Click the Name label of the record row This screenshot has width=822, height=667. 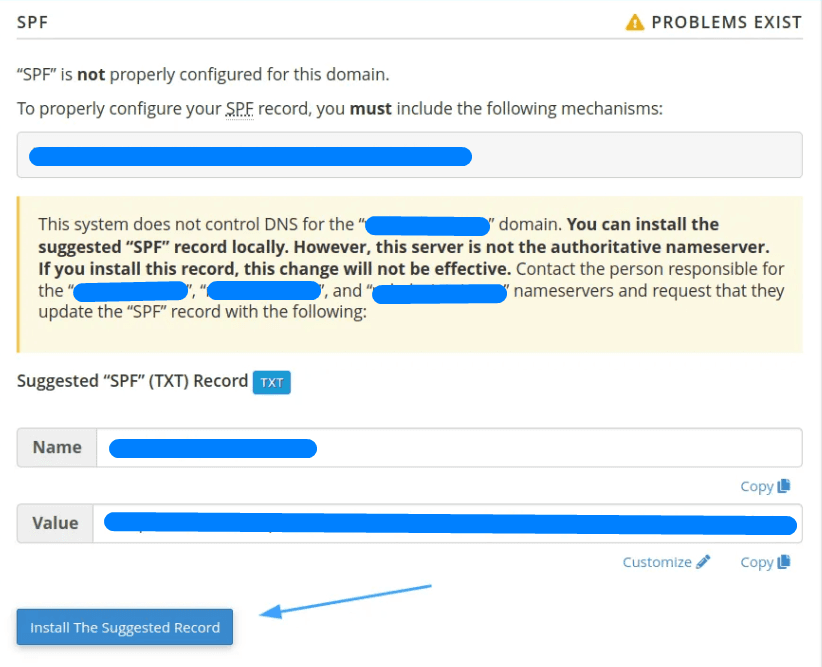click(56, 447)
